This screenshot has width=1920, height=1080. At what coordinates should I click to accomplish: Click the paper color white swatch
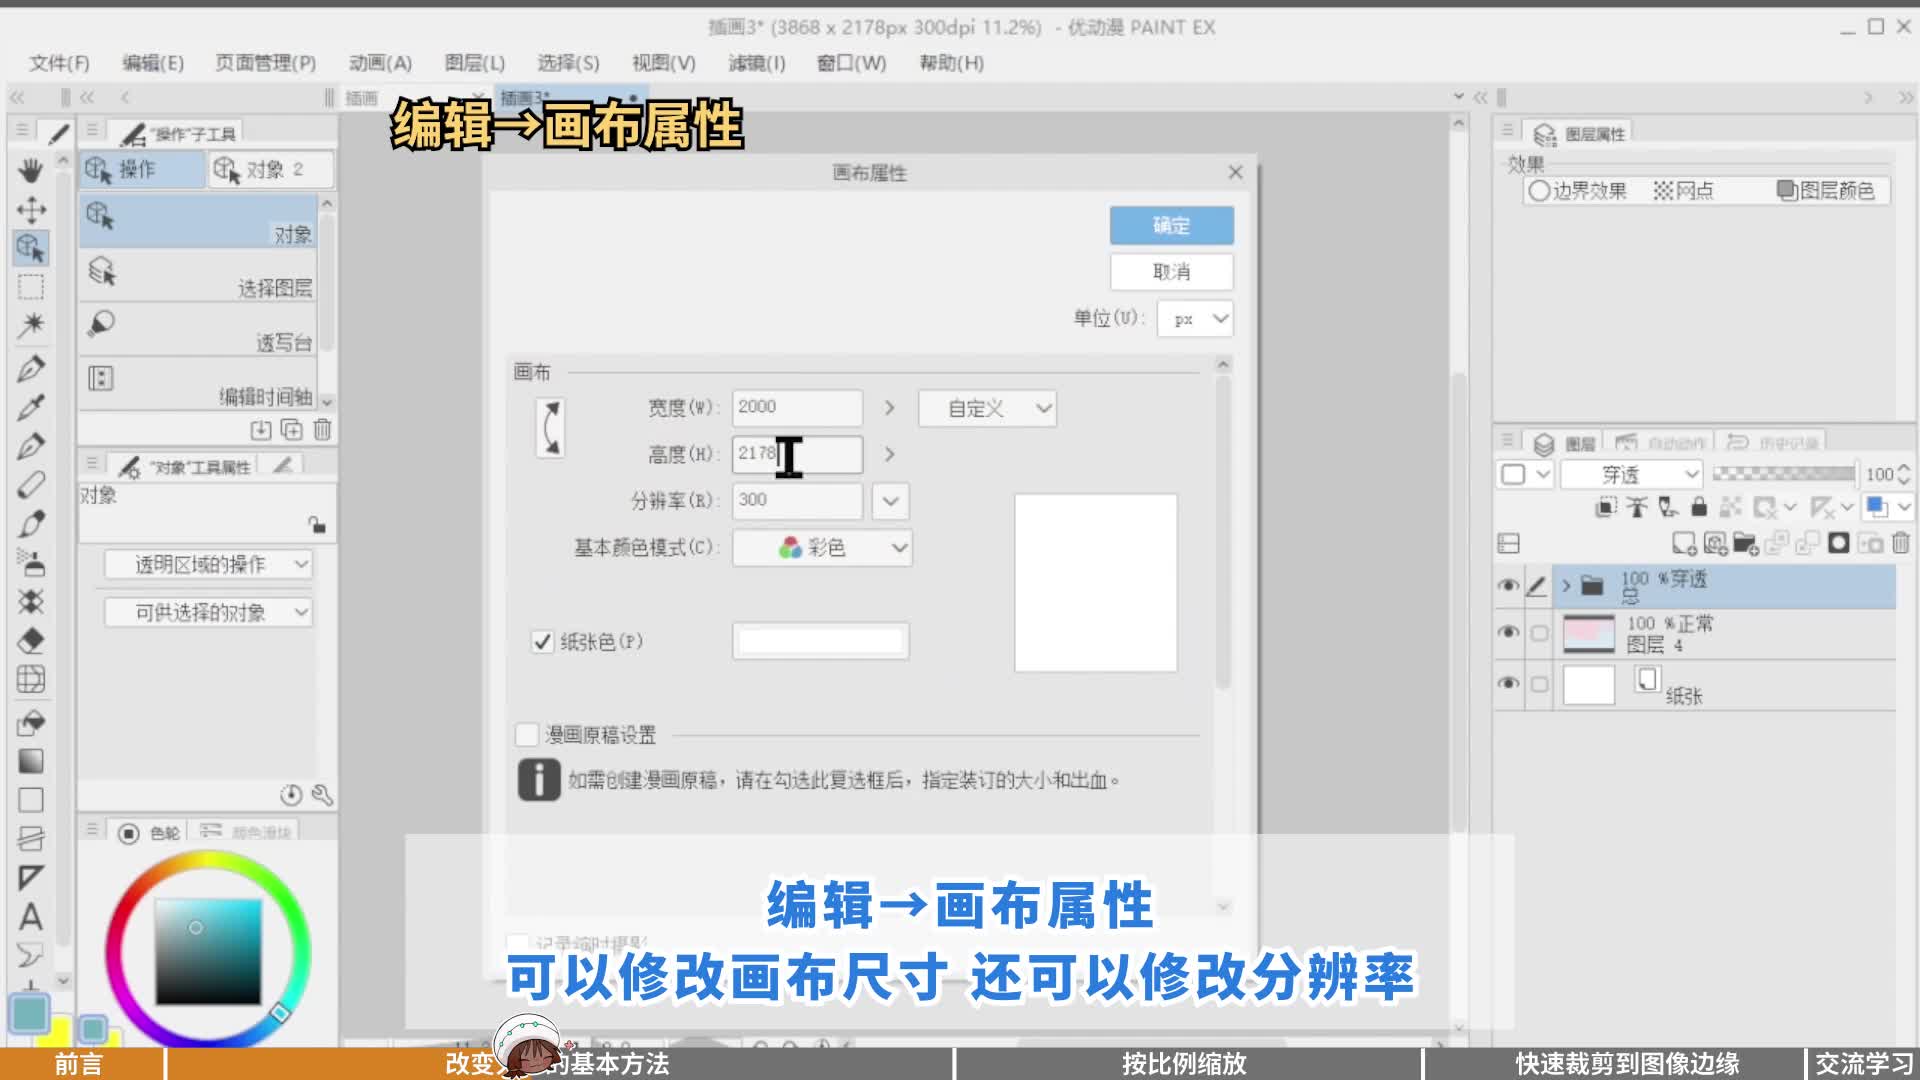[x=820, y=641]
